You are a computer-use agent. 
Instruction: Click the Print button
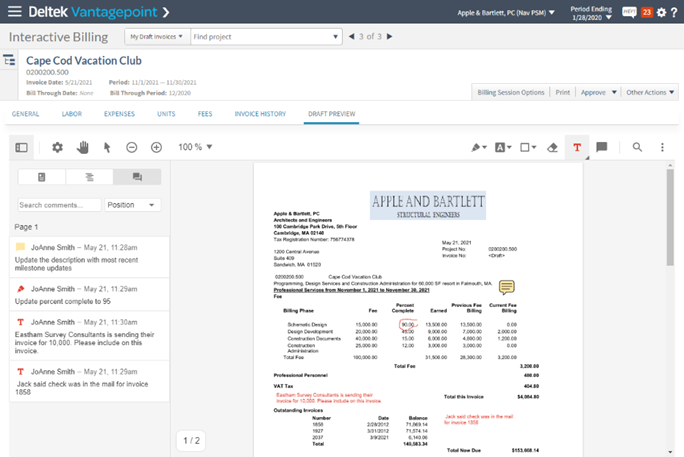point(563,92)
